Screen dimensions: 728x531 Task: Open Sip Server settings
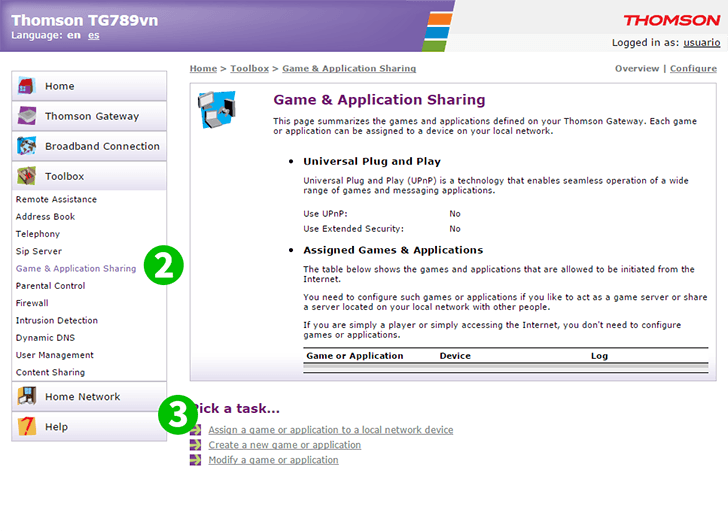[x=39, y=251]
